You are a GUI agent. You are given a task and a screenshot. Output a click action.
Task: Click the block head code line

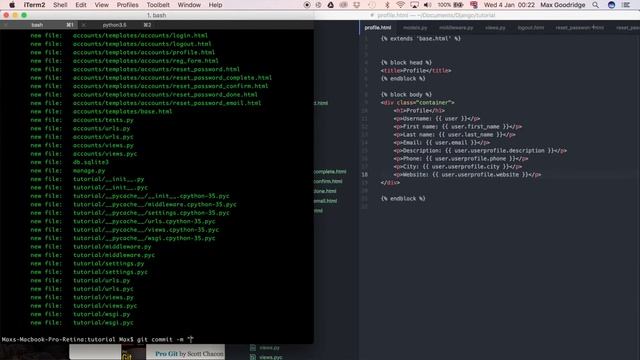[406, 62]
